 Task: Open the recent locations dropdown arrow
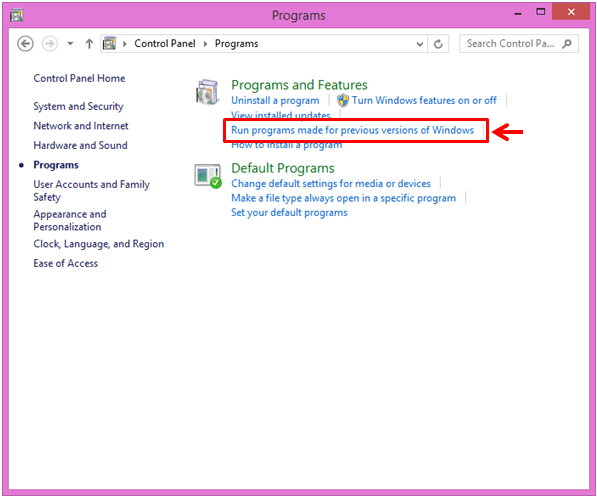[x=70, y=44]
